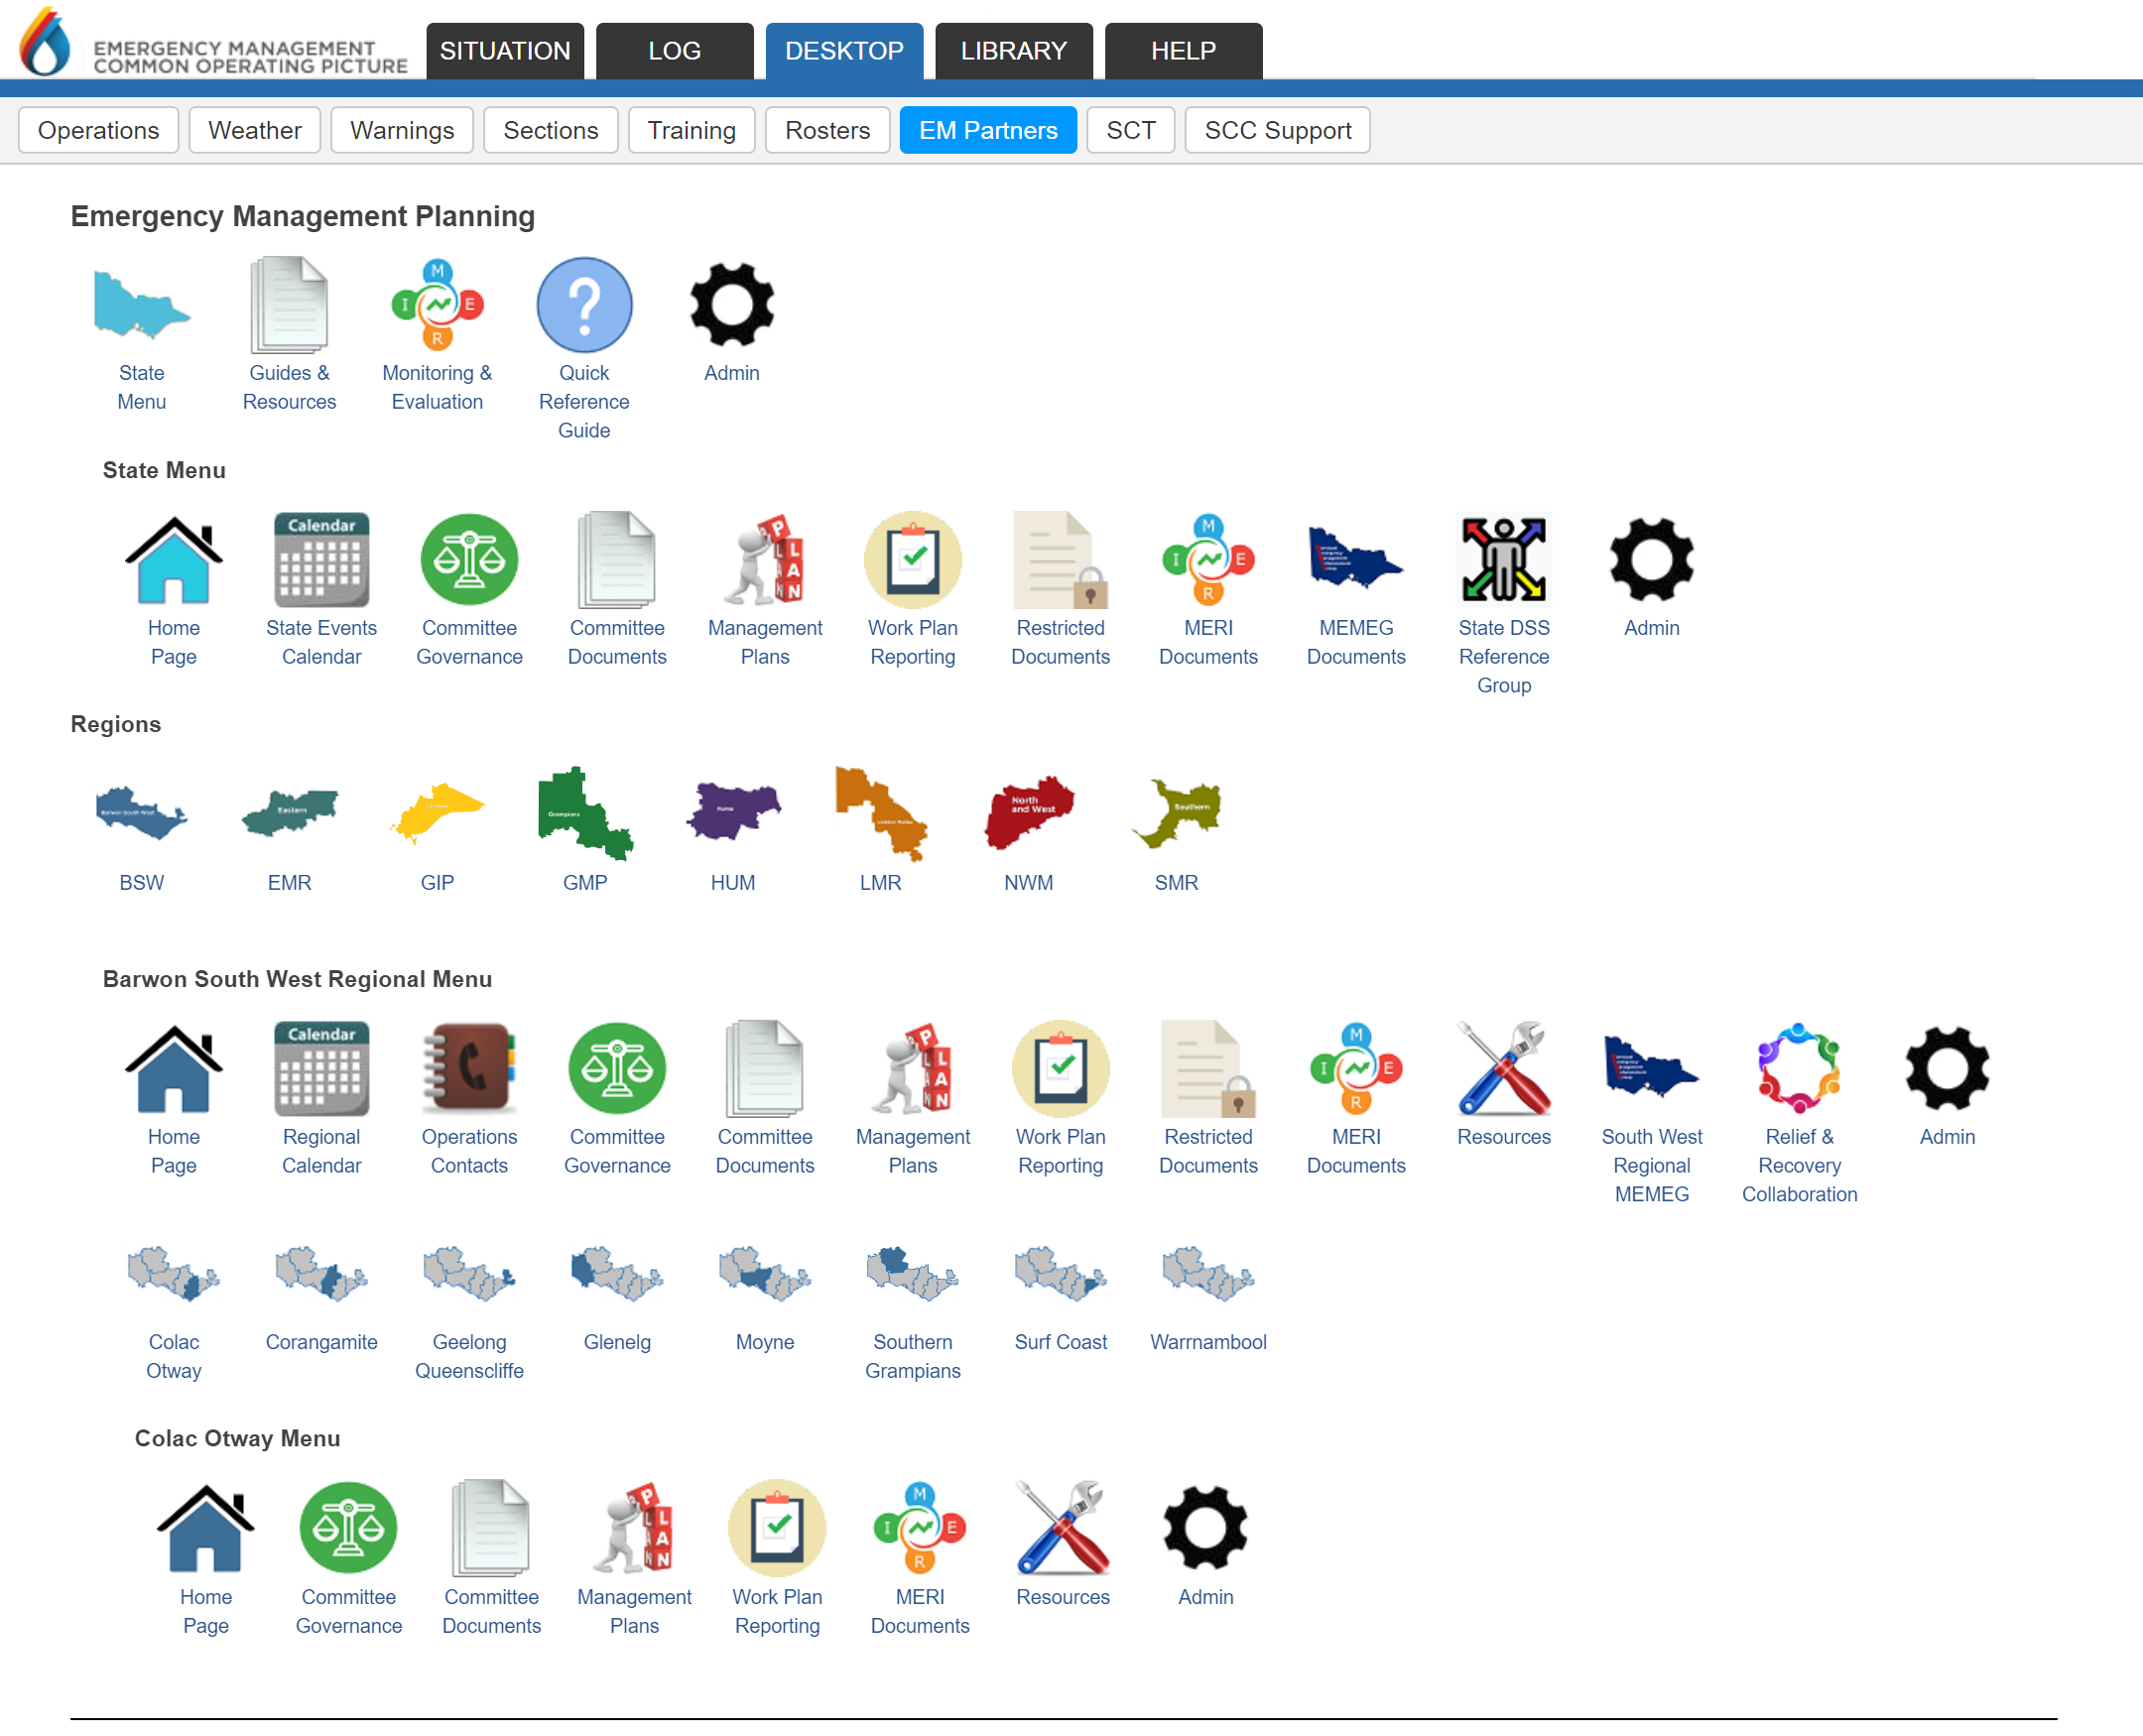Open the LIBRARY tab
Viewport: 2143px width, 1736px height.
[x=1013, y=51]
